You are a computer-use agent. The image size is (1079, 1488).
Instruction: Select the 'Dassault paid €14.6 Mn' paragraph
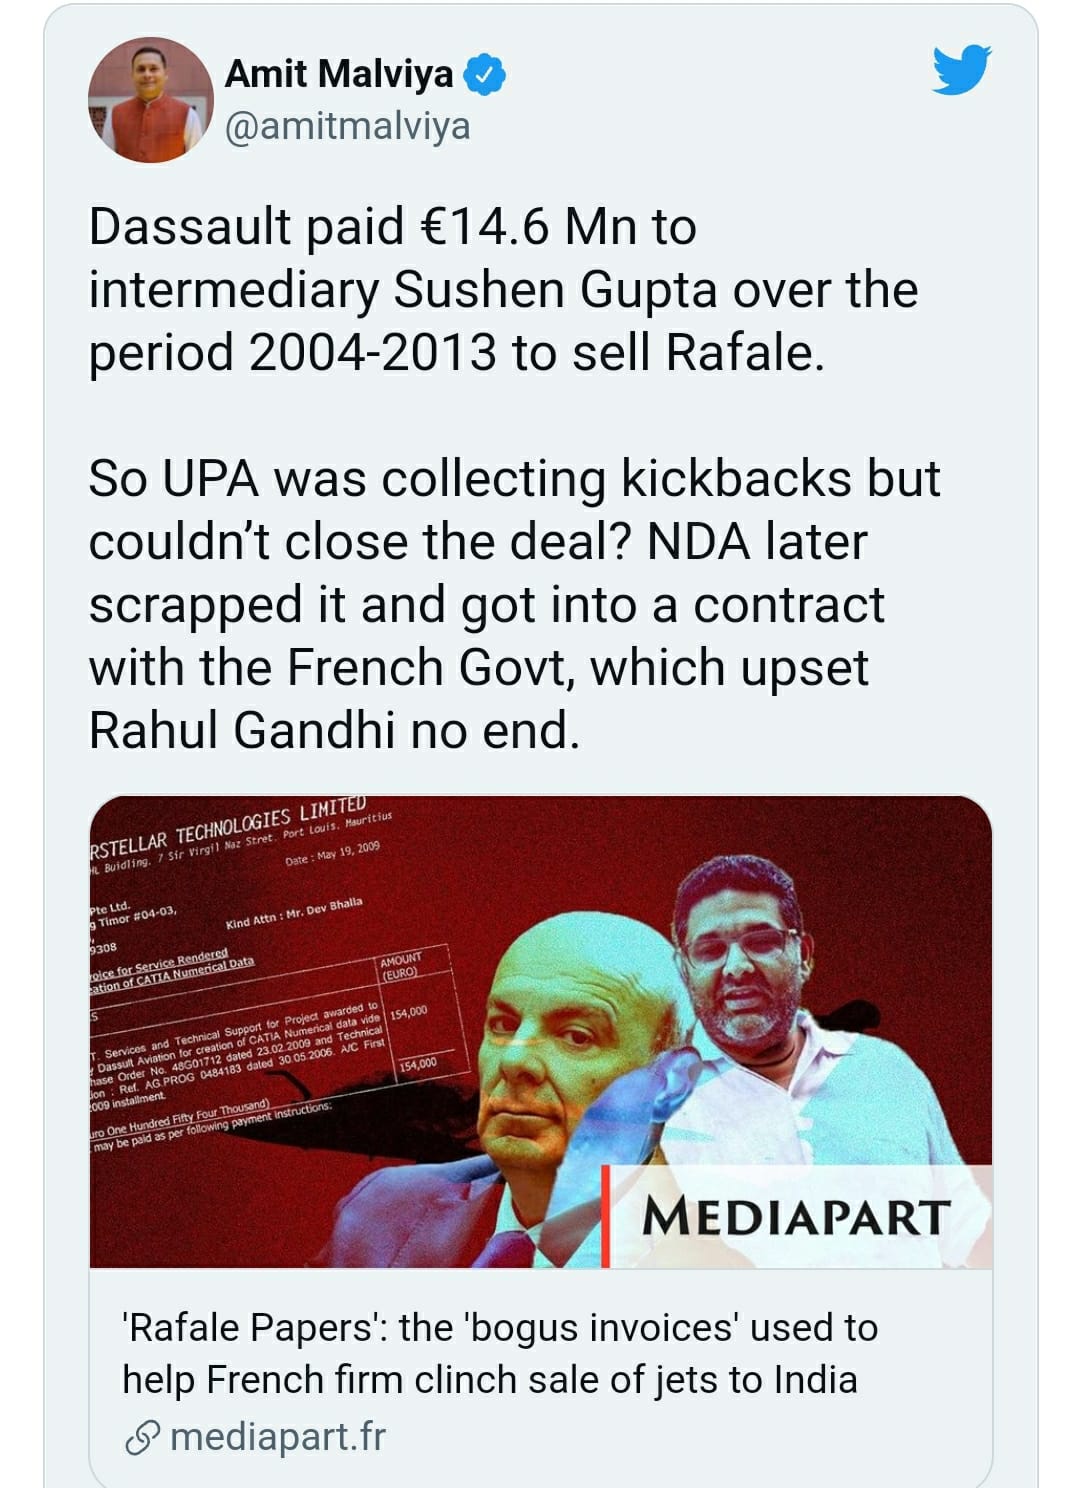click(503, 289)
